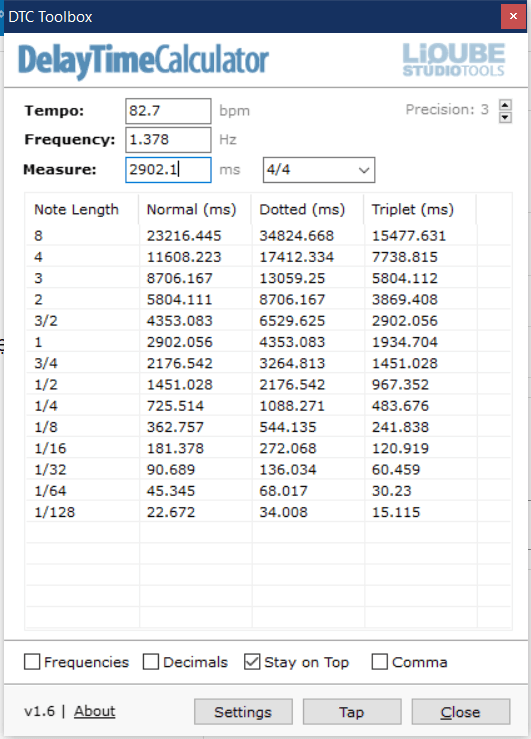Select the normal value 5804.111

[x=179, y=299]
